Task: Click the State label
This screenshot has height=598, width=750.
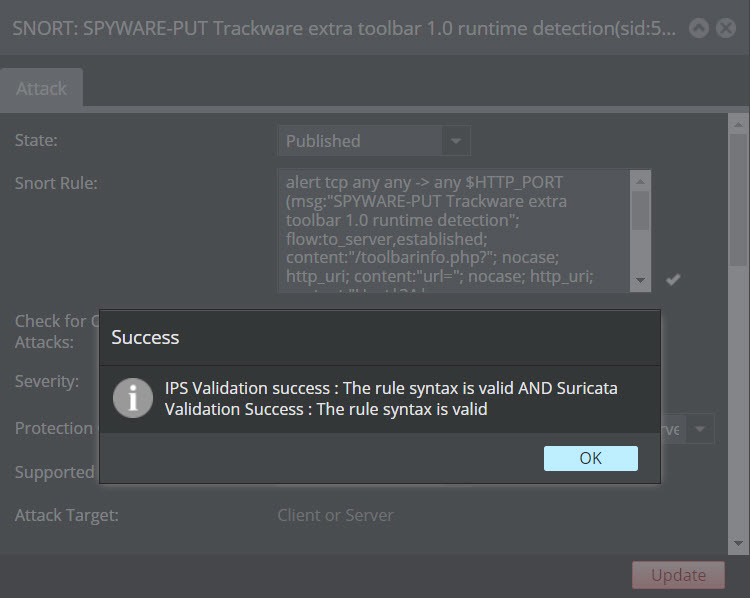Action: coord(36,140)
